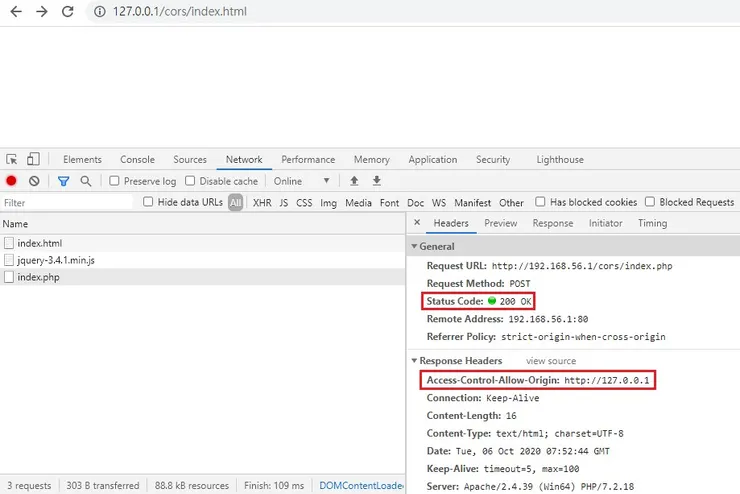Select the Network panel tab

point(244,159)
